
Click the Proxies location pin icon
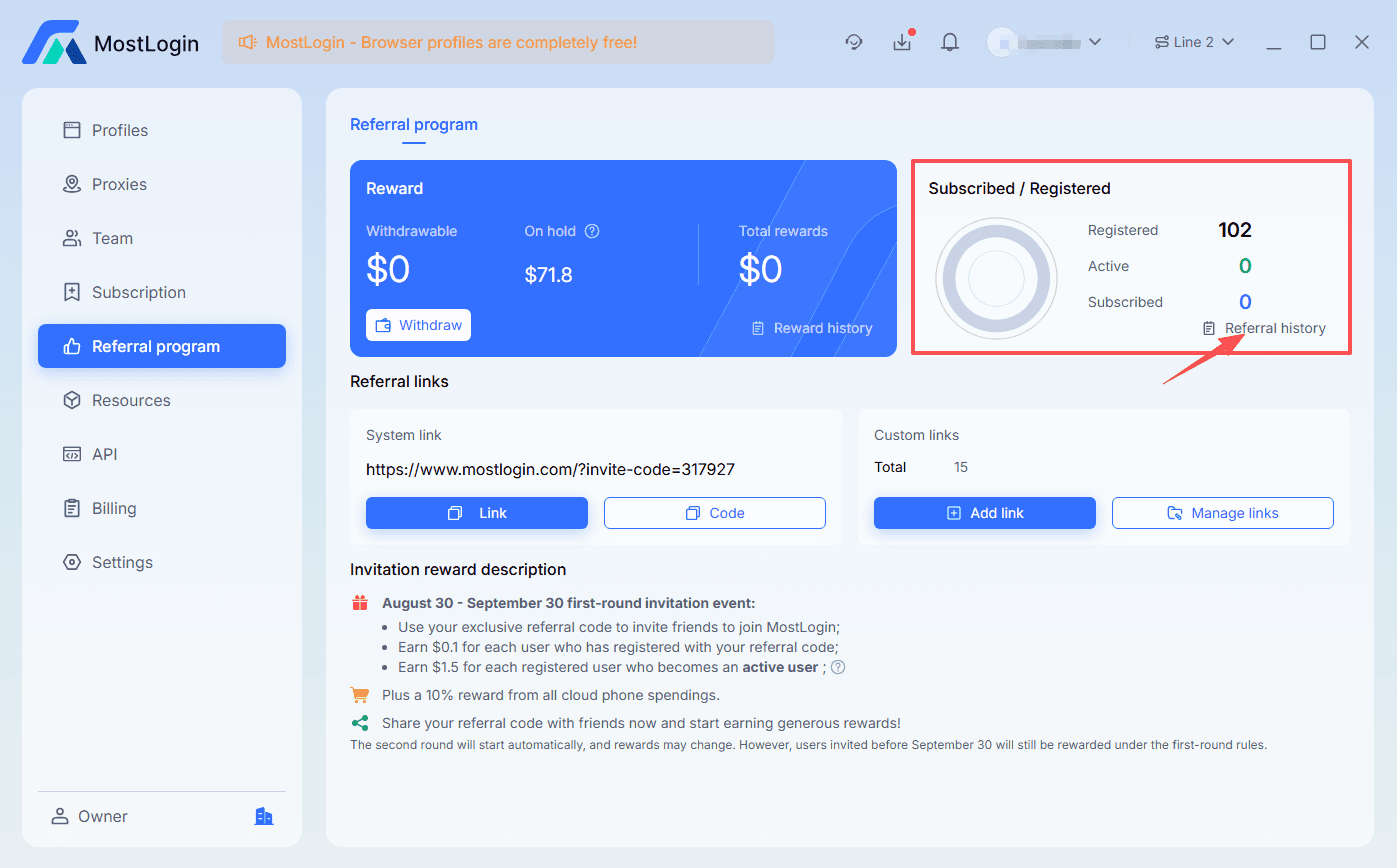(x=71, y=184)
